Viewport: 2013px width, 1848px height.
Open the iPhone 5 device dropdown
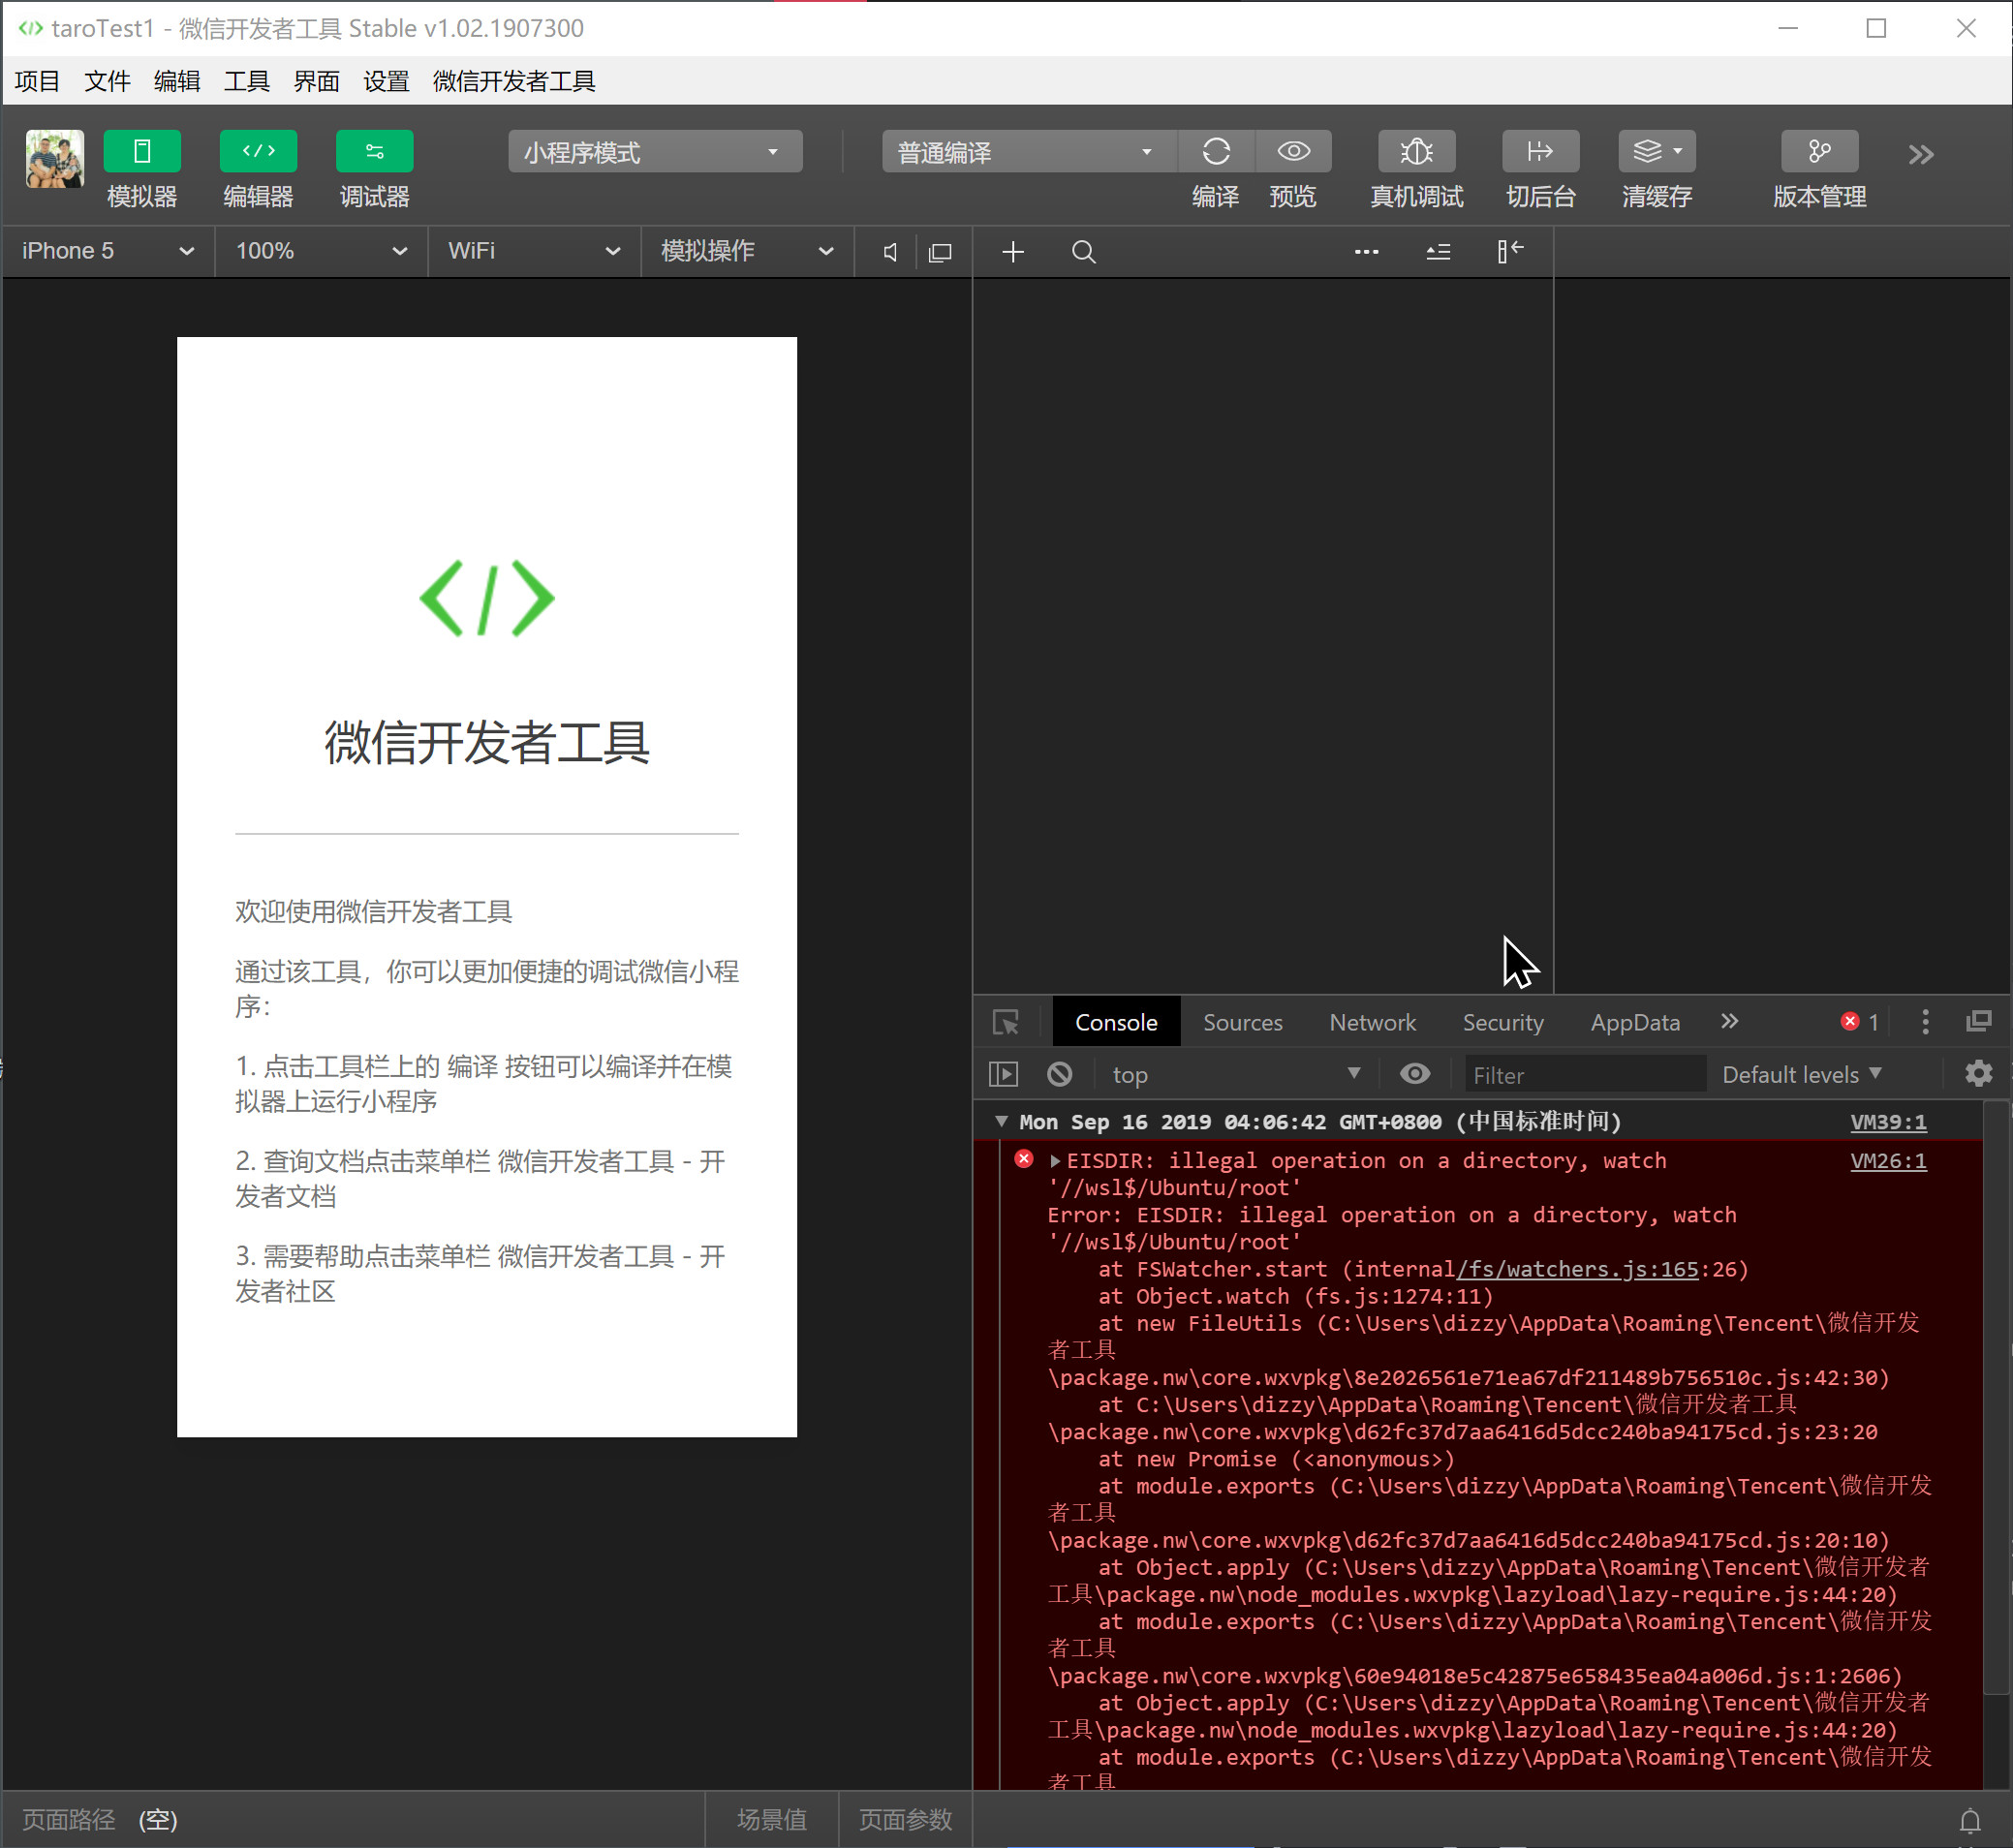(108, 251)
